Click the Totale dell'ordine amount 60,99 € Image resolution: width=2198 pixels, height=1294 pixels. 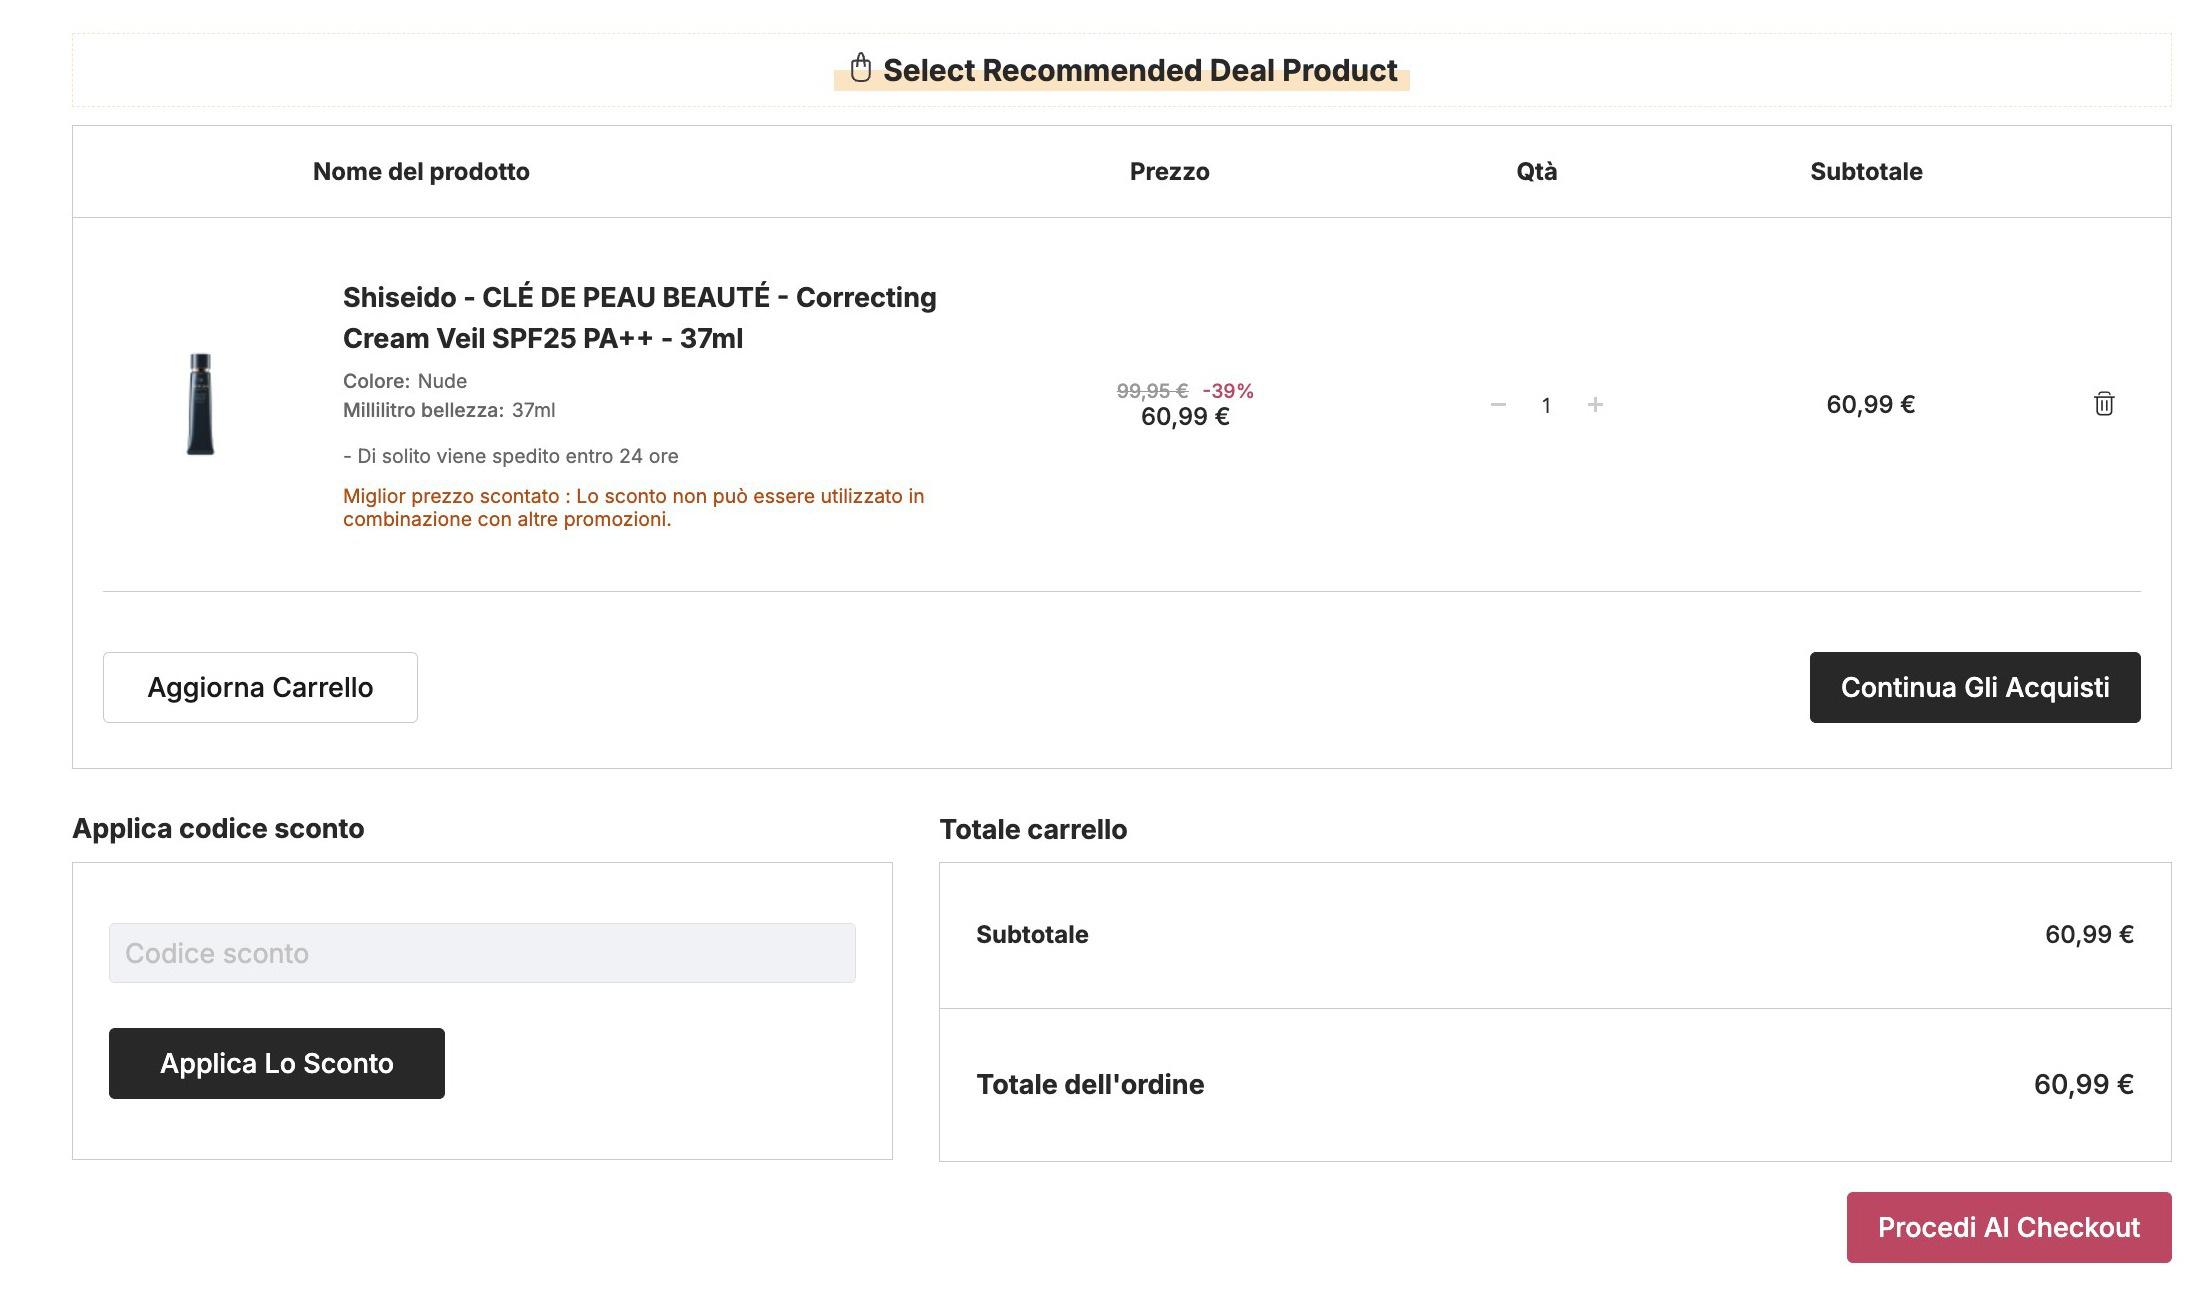[2084, 1084]
